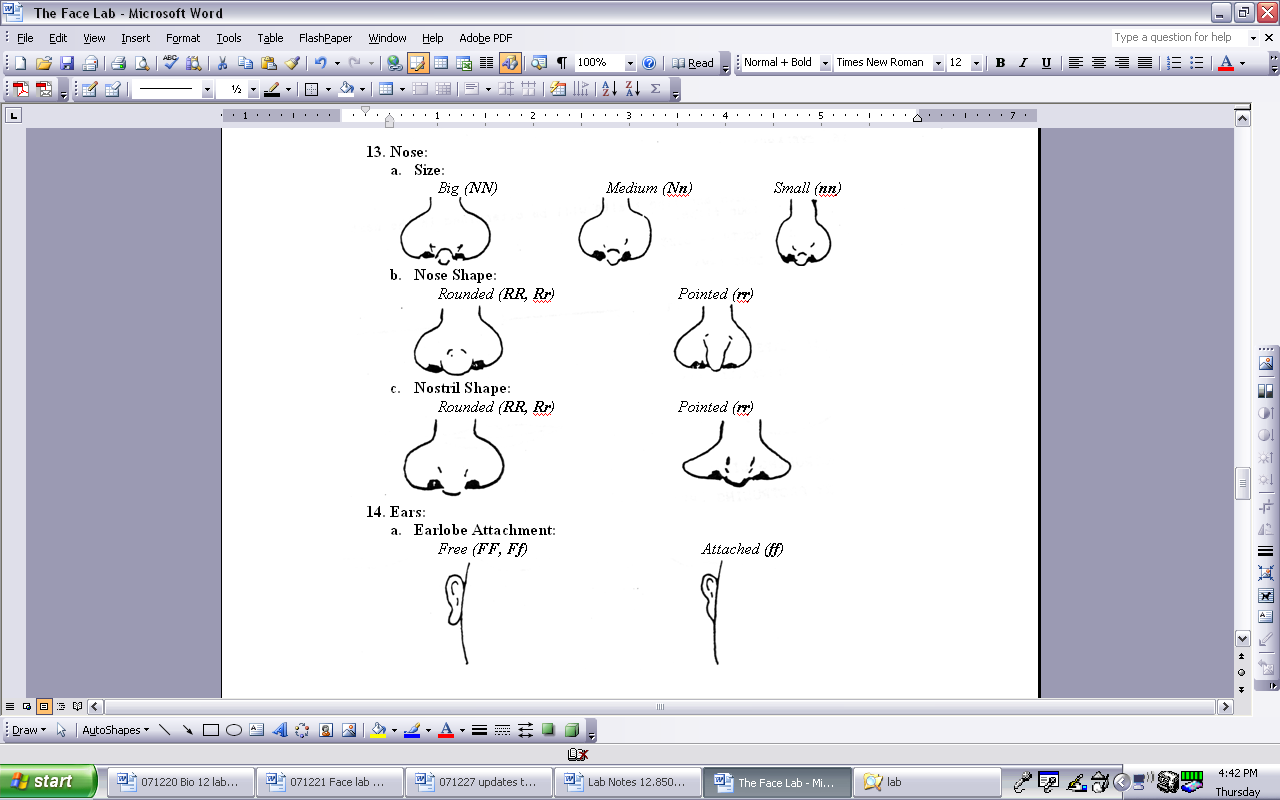Open the Format menu
The image size is (1280, 800).
click(x=183, y=38)
